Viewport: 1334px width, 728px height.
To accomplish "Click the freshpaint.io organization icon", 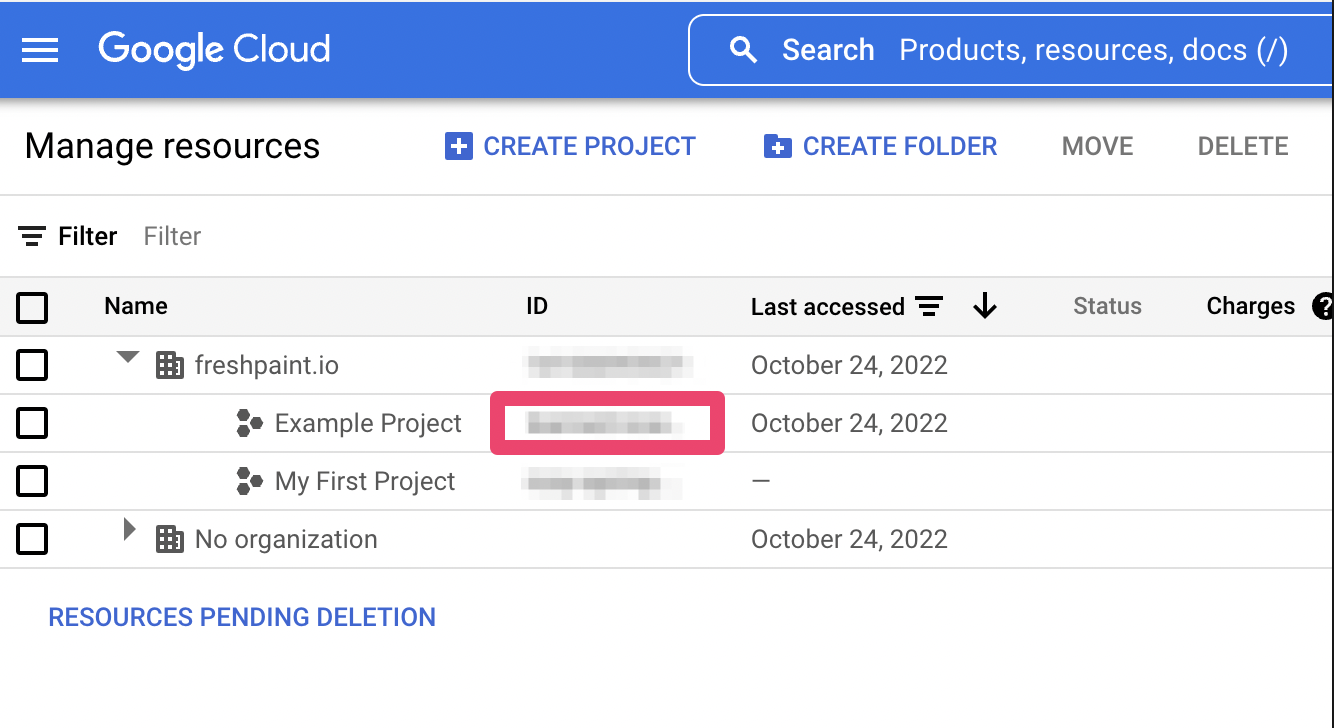I will [x=170, y=366].
